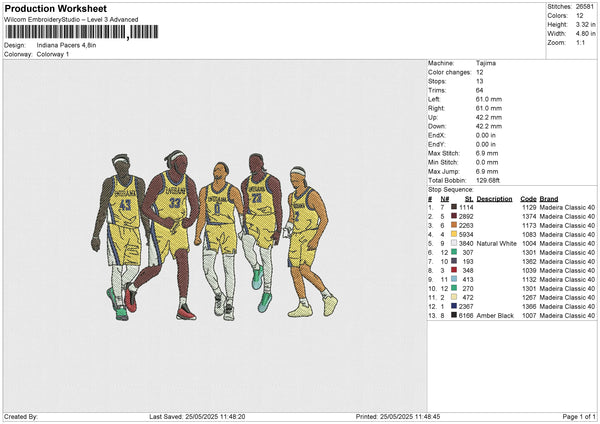The image size is (600, 424).
Task: Click the Up value '42.2 mm'
Action: click(x=489, y=117)
